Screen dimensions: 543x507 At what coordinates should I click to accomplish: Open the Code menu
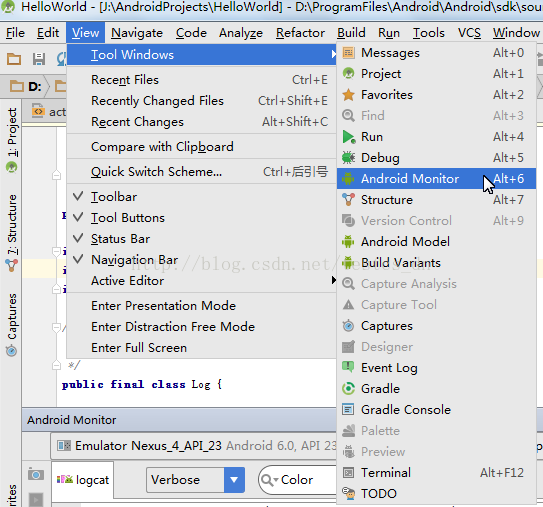(191, 33)
